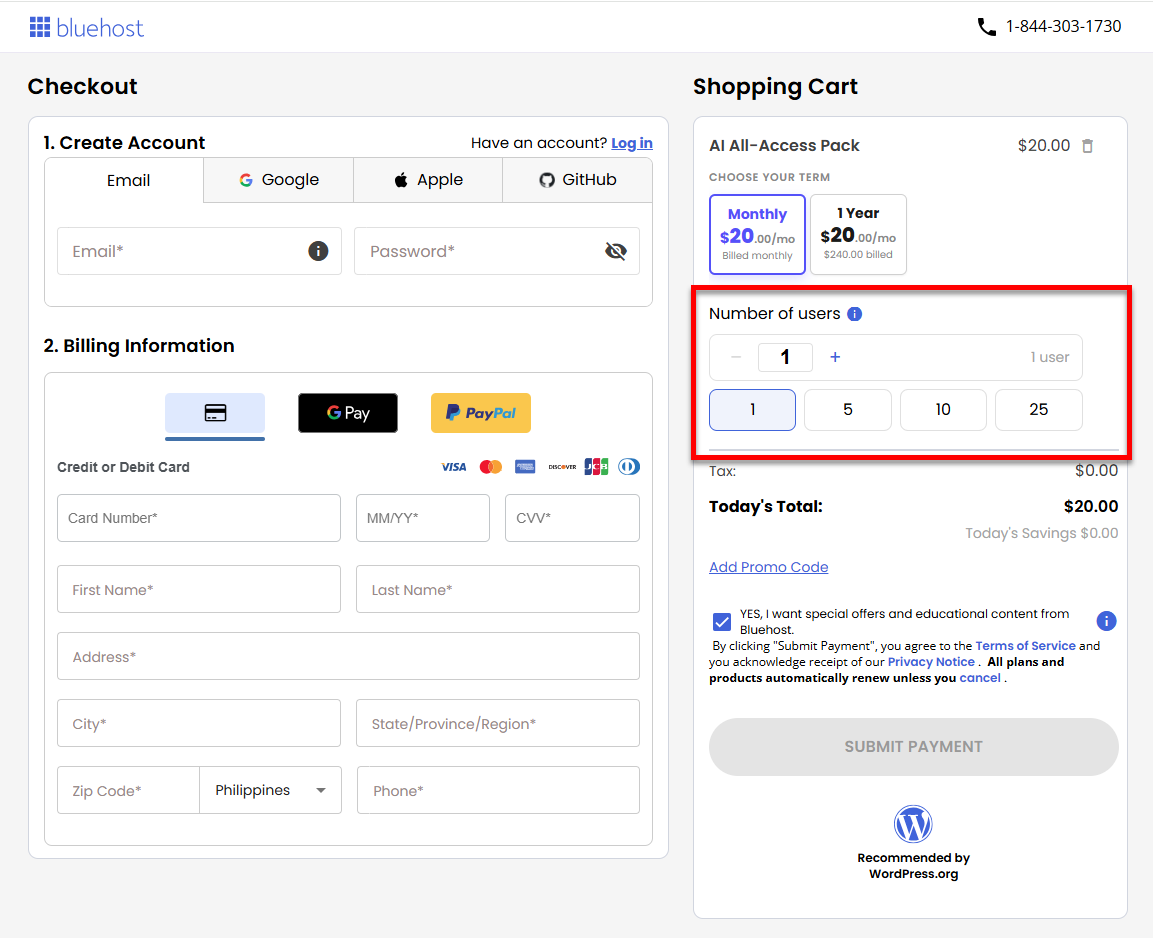Screen dimensions: 1153x938
Task: Choose the 10 users preset
Action: (x=943, y=410)
